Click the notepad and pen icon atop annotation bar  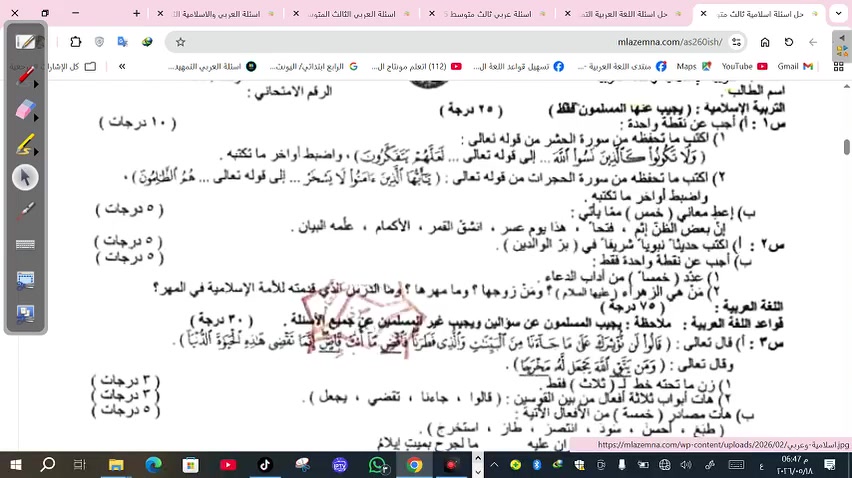click(x=25, y=41)
